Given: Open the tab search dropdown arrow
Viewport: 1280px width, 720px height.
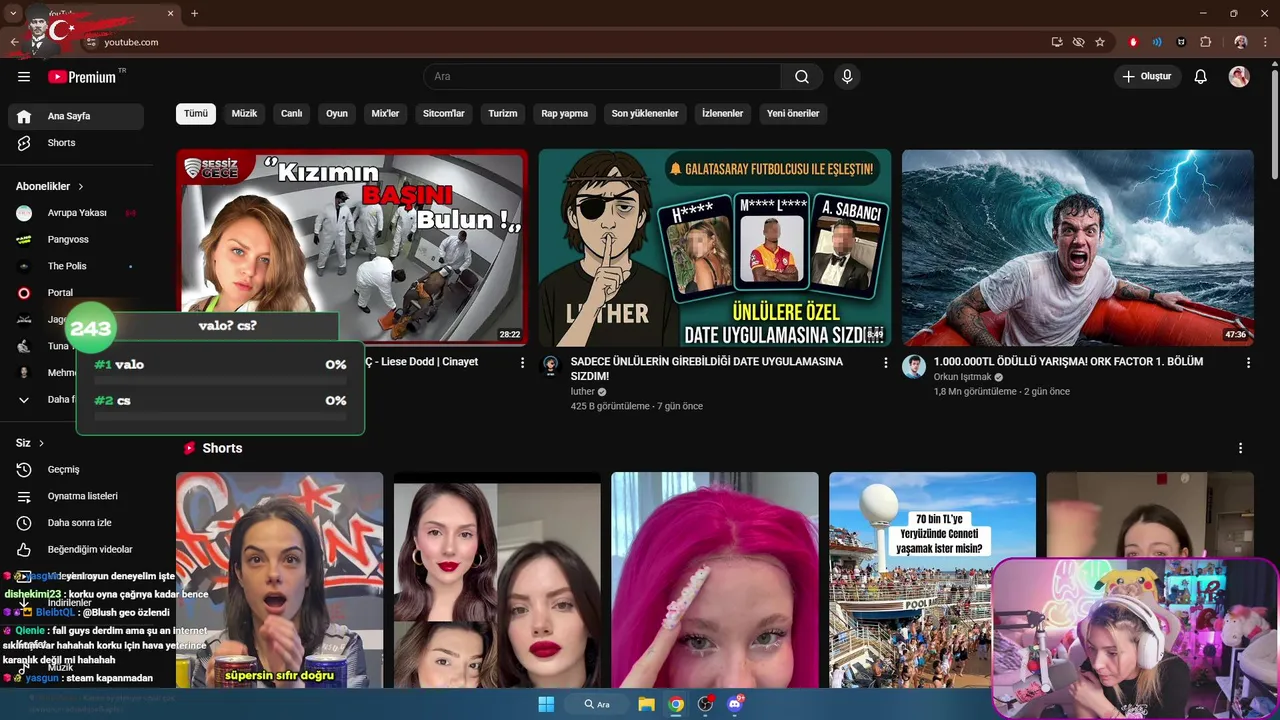Looking at the screenshot, I should [13, 13].
